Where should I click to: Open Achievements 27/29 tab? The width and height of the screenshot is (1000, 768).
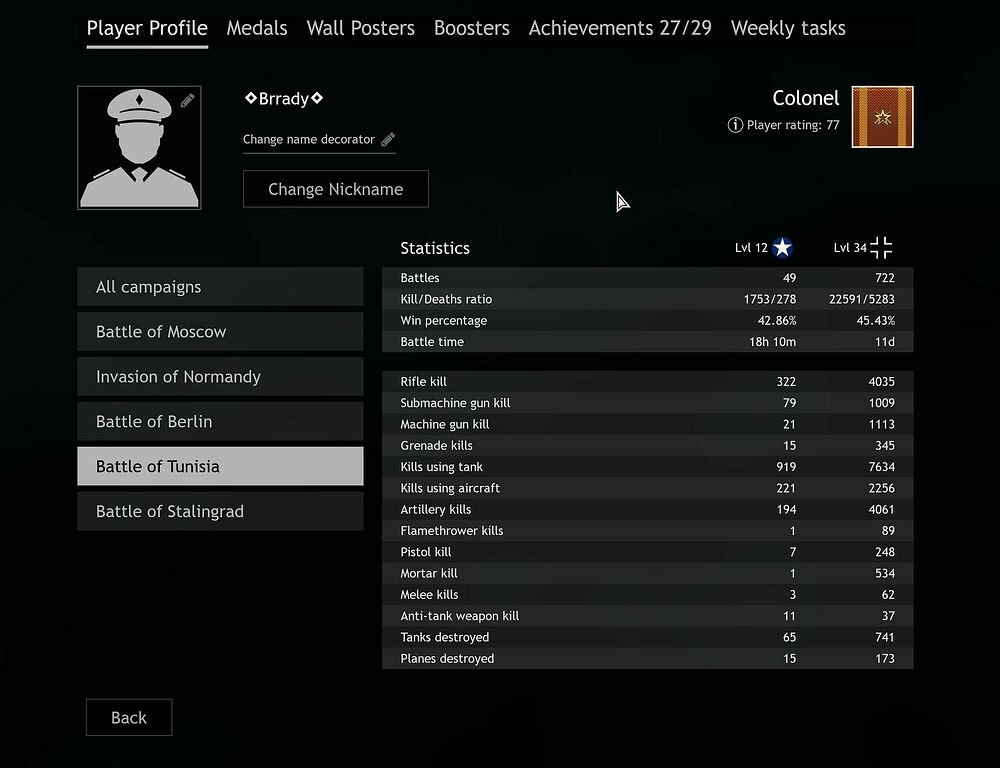click(620, 28)
